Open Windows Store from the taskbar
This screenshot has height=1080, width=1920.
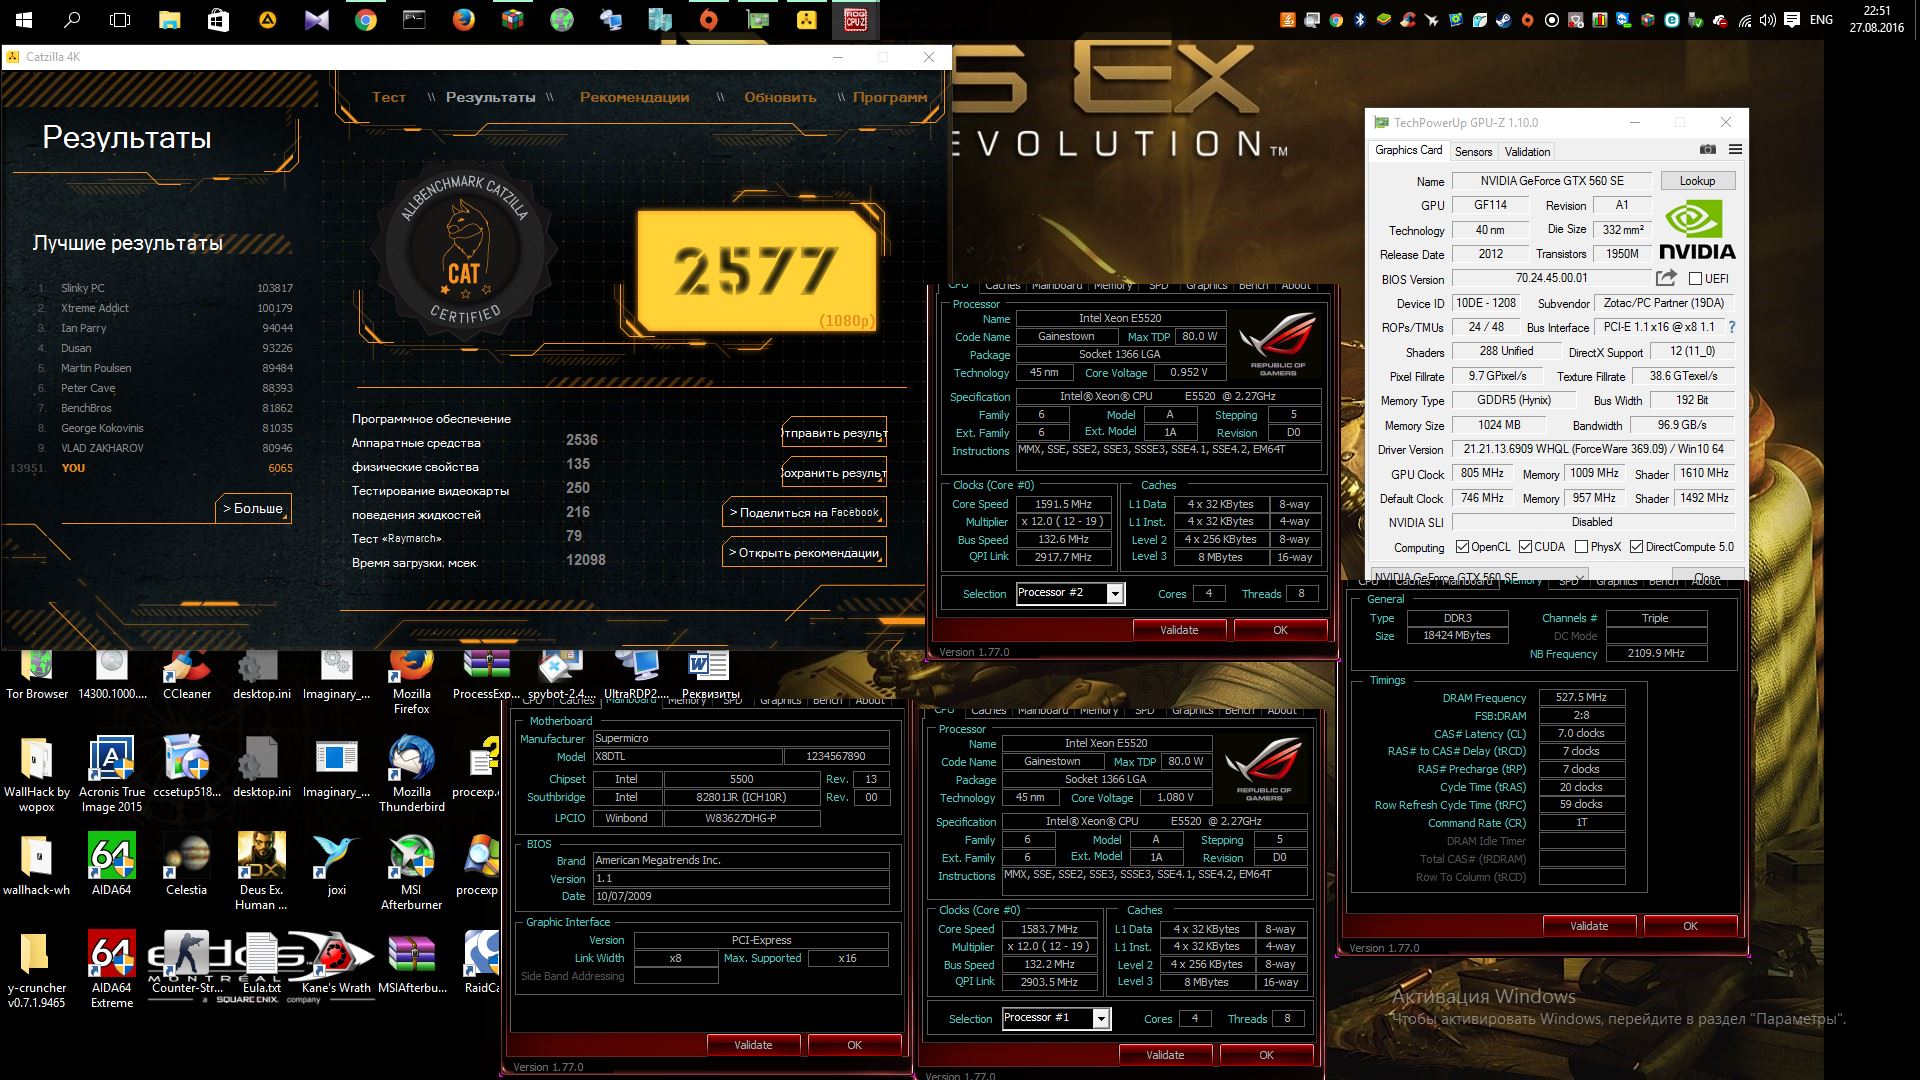pos(218,20)
